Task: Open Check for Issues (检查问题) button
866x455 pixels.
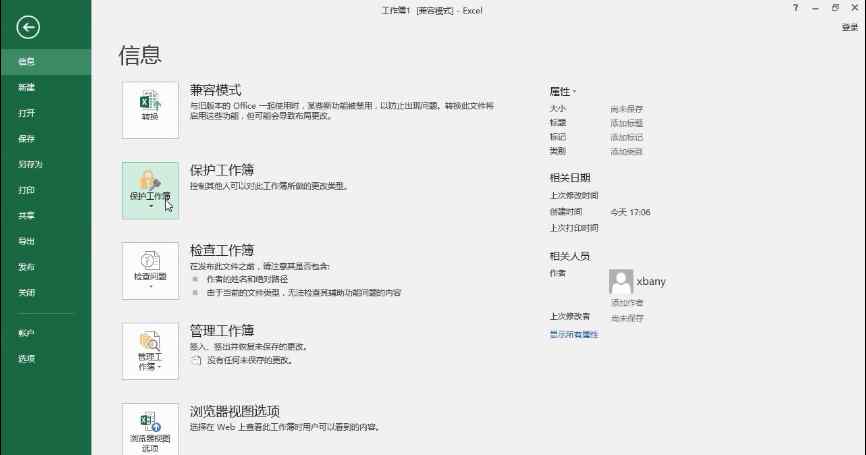Action: [150, 271]
